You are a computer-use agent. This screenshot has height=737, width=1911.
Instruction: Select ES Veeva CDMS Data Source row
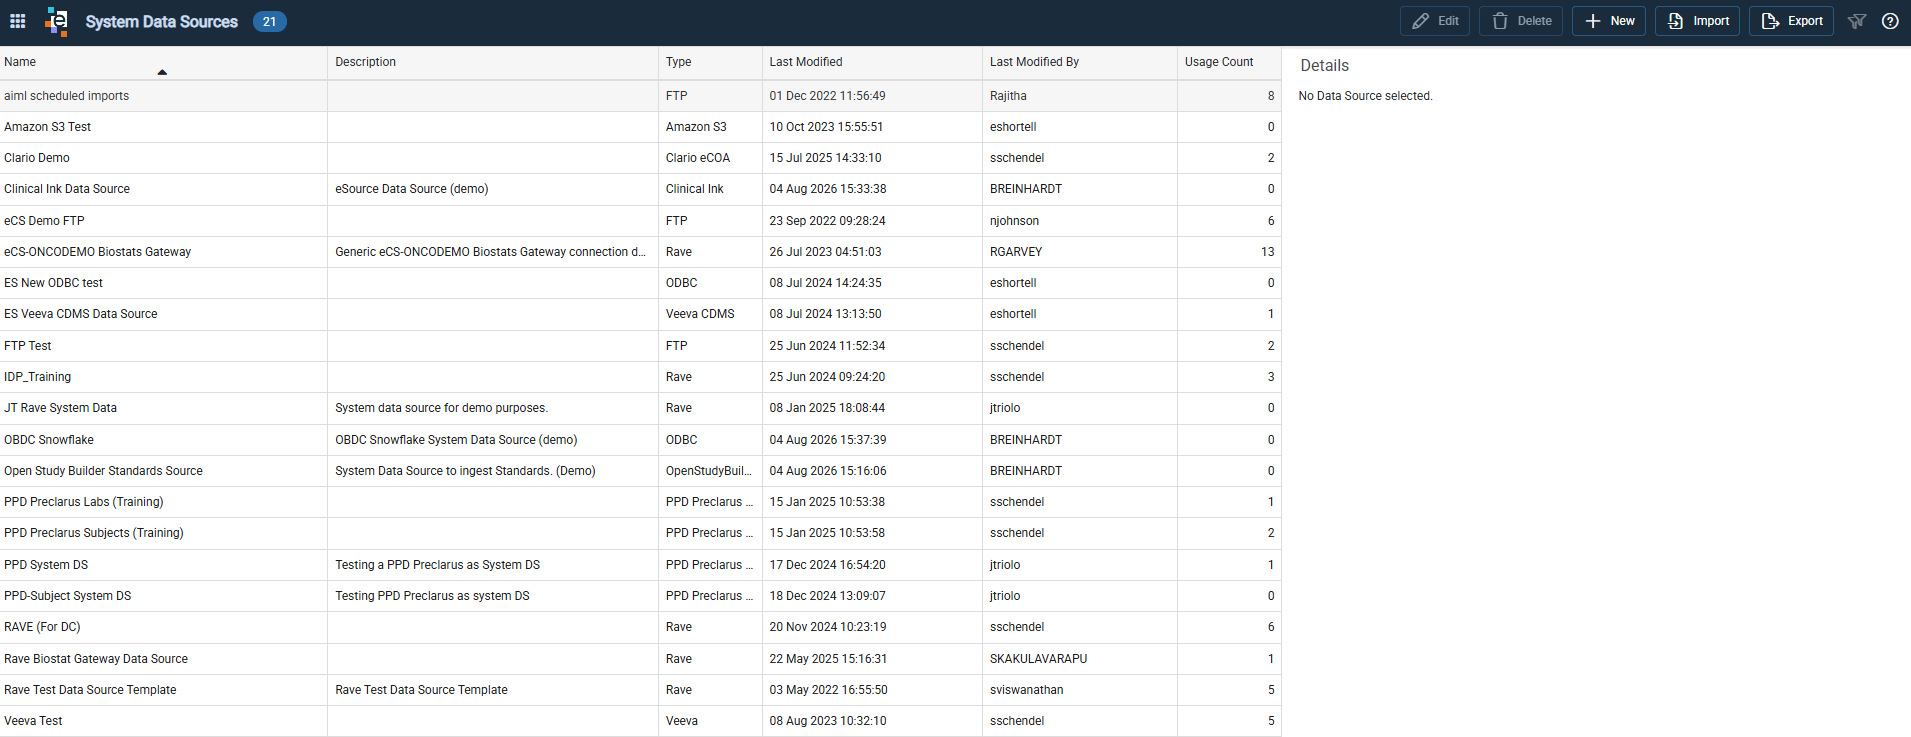640,314
